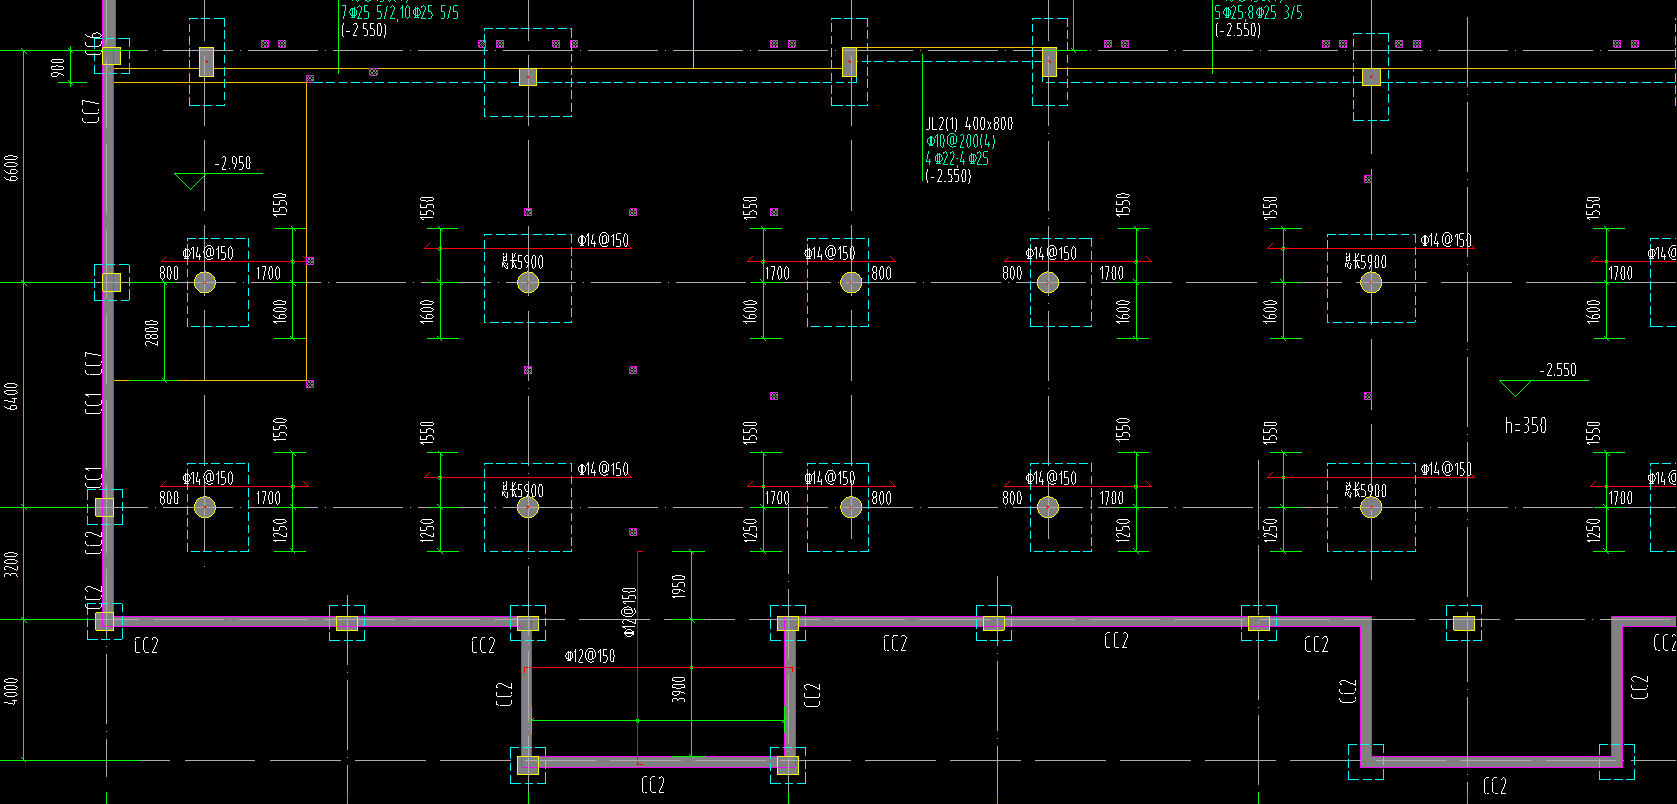Pick the 1950 dimension text

coord(679,587)
